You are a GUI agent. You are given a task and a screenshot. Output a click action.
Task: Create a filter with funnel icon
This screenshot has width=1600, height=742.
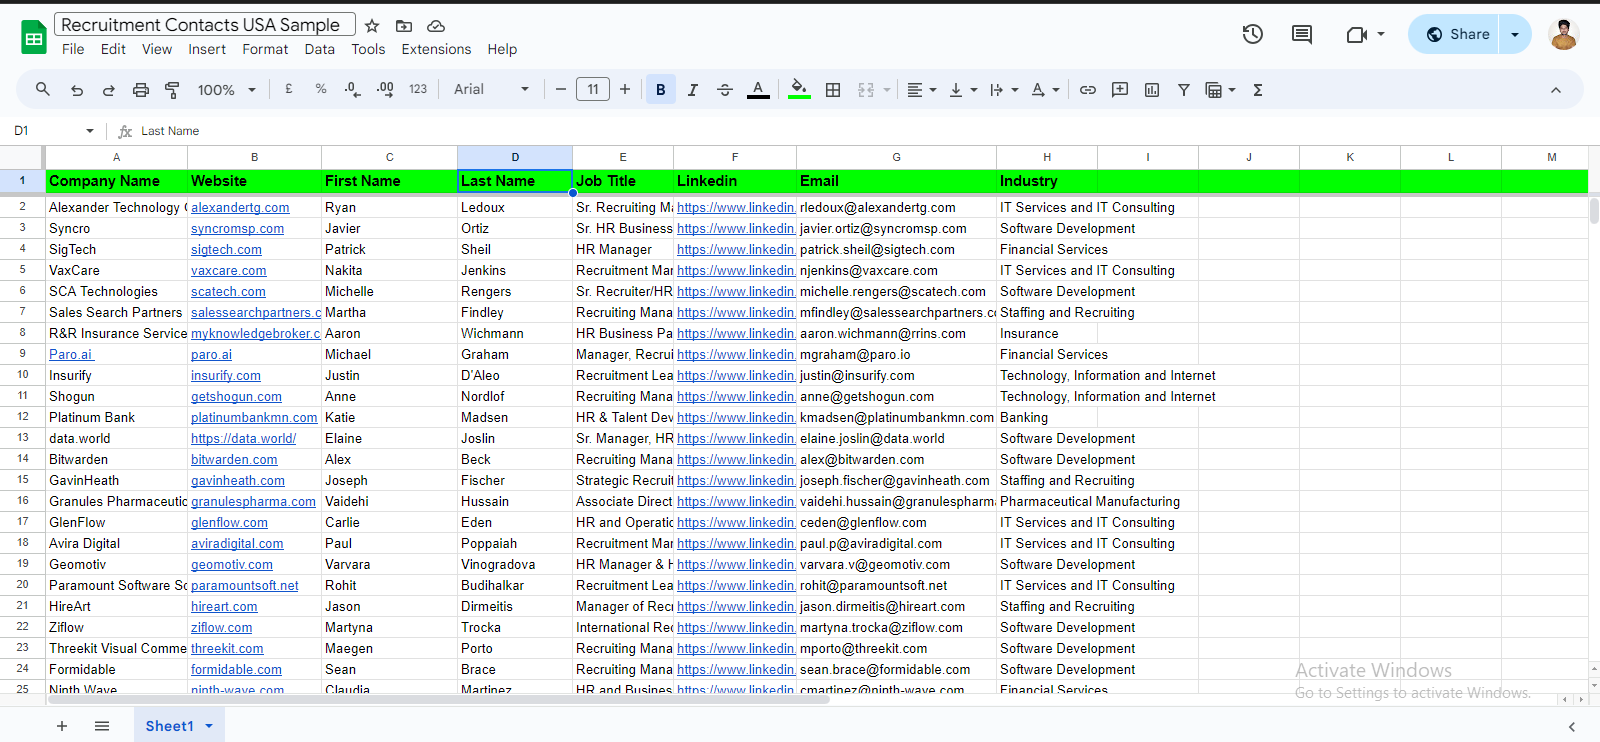coord(1183,90)
